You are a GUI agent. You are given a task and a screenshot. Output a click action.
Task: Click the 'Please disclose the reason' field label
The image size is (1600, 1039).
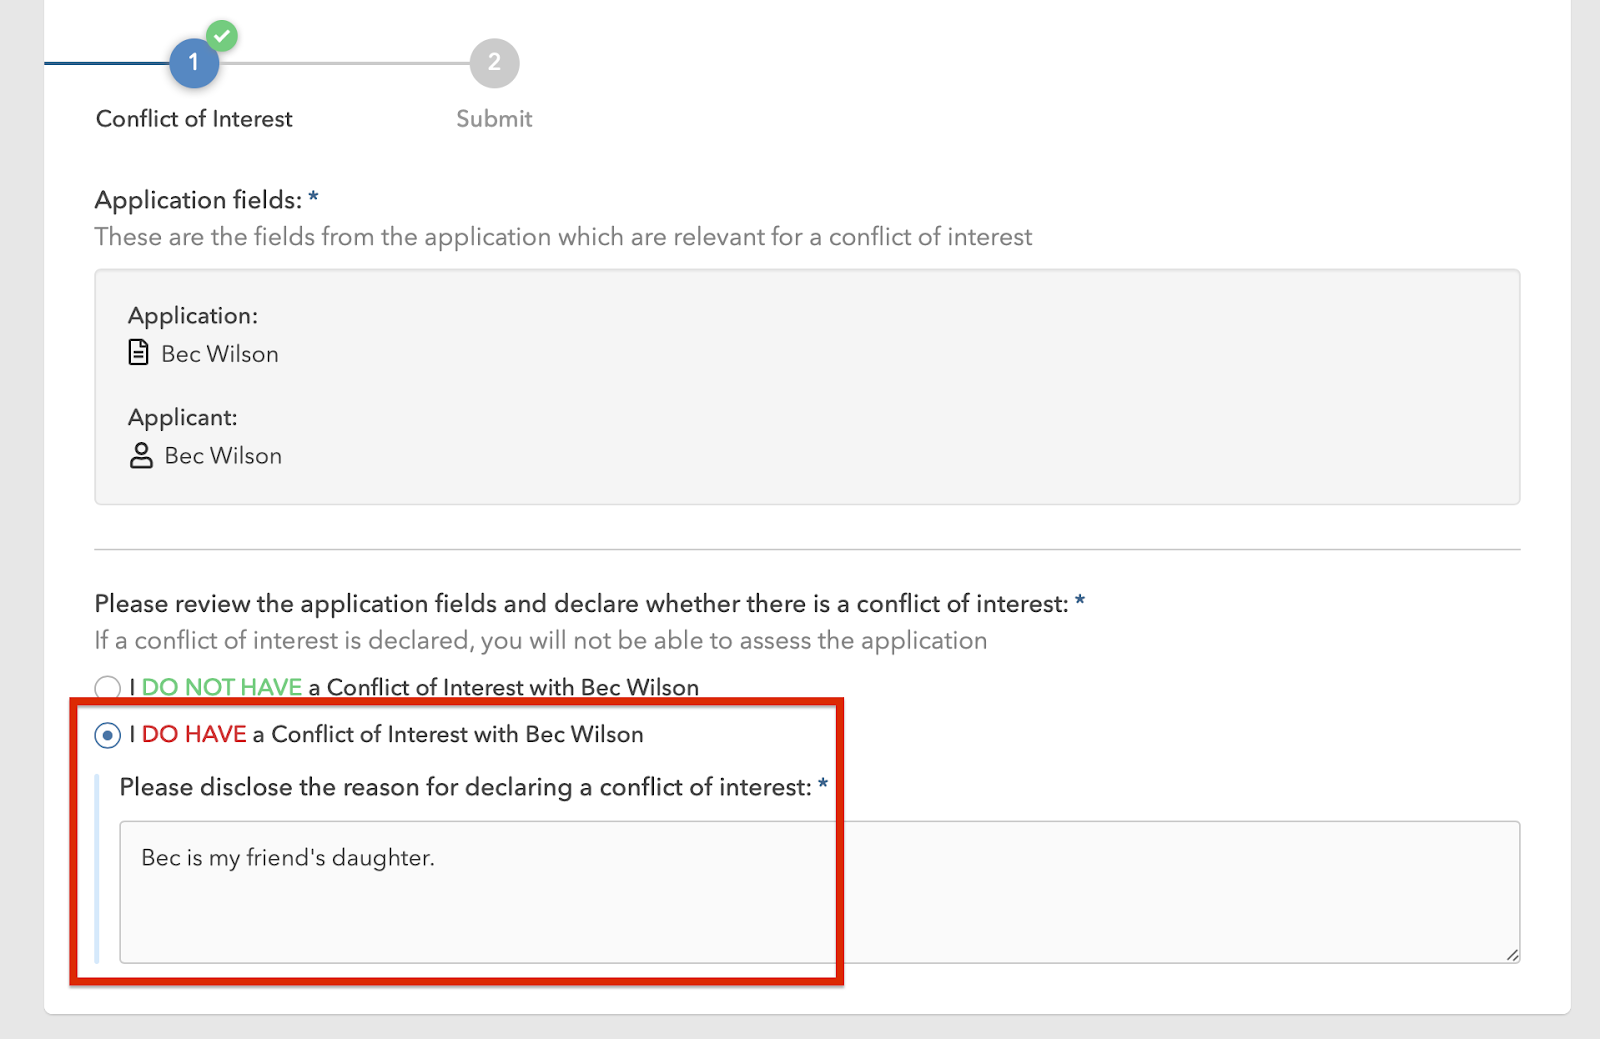click(465, 788)
